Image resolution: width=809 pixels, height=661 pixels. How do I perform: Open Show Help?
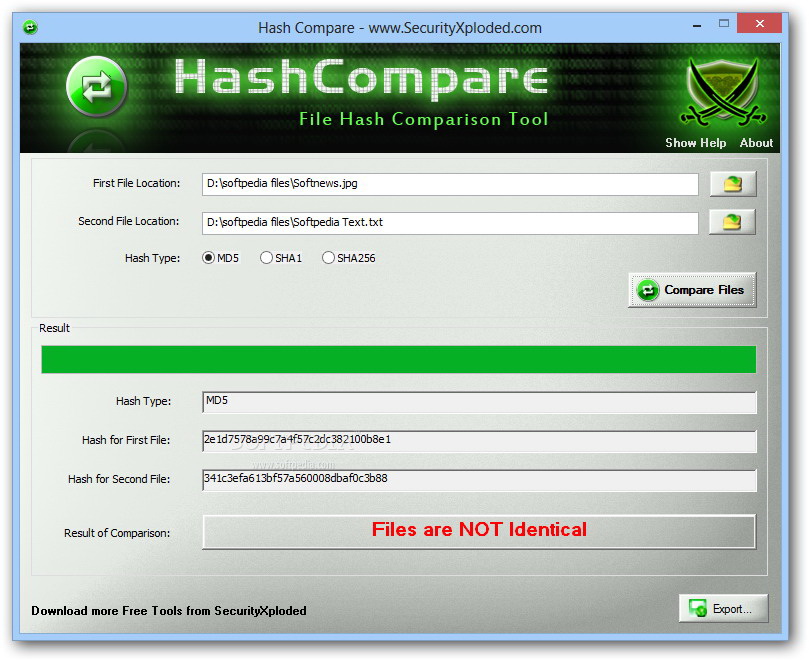coord(695,143)
